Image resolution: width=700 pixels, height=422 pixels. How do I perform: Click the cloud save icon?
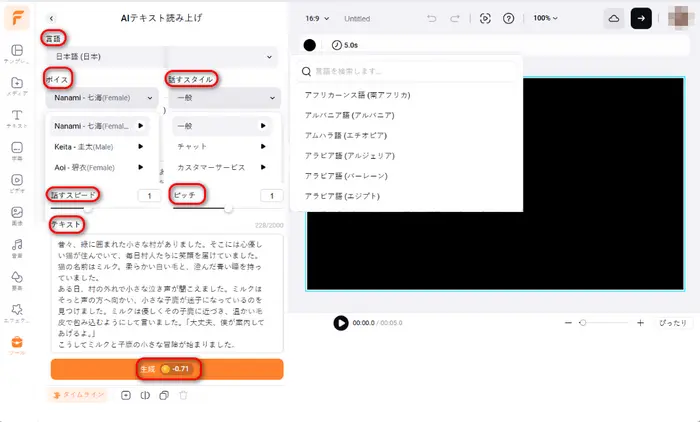click(x=614, y=18)
